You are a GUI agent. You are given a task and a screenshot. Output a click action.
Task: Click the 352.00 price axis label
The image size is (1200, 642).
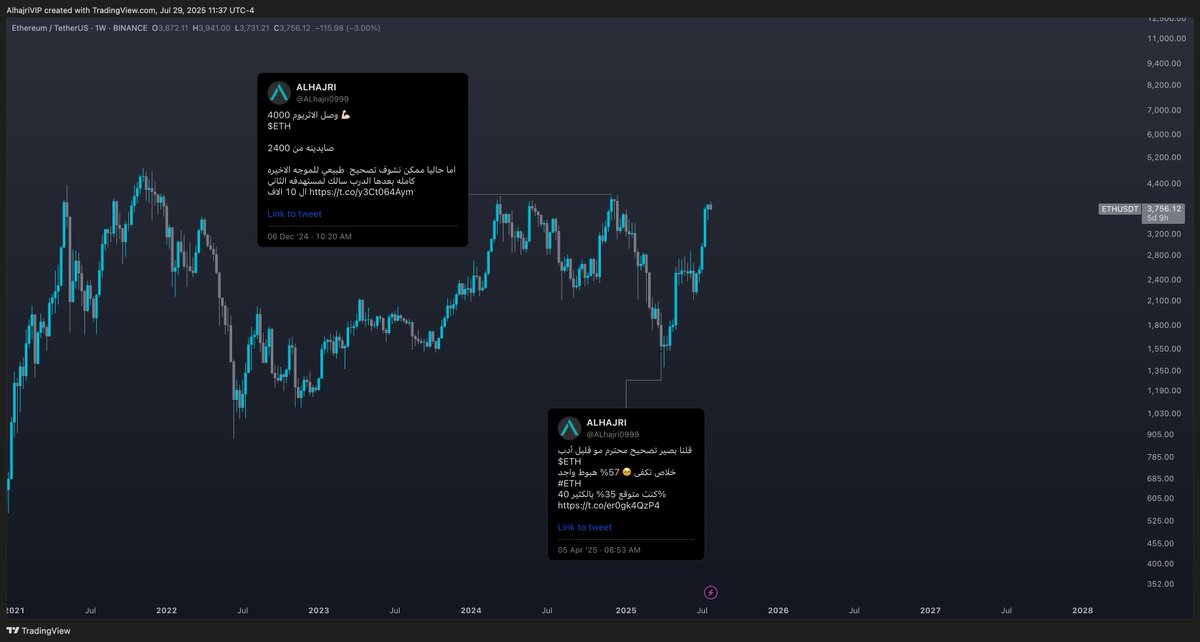[1160, 584]
